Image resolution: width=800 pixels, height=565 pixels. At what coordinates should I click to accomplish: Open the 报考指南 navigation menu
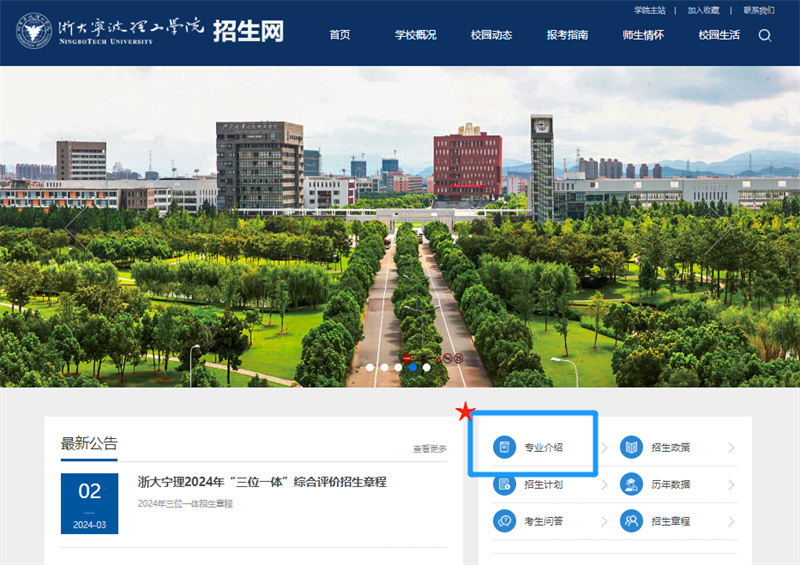coord(567,35)
